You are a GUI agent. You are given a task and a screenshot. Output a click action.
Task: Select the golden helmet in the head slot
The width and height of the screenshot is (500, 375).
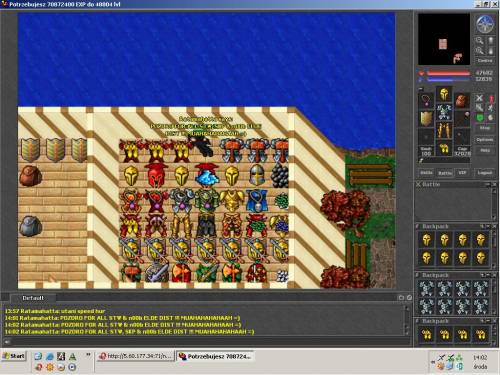click(444, 94)
